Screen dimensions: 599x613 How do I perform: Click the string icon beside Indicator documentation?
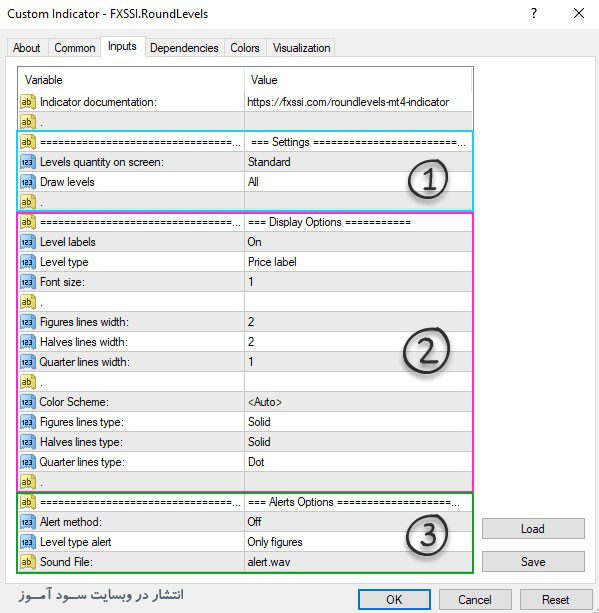click(28, 102)
